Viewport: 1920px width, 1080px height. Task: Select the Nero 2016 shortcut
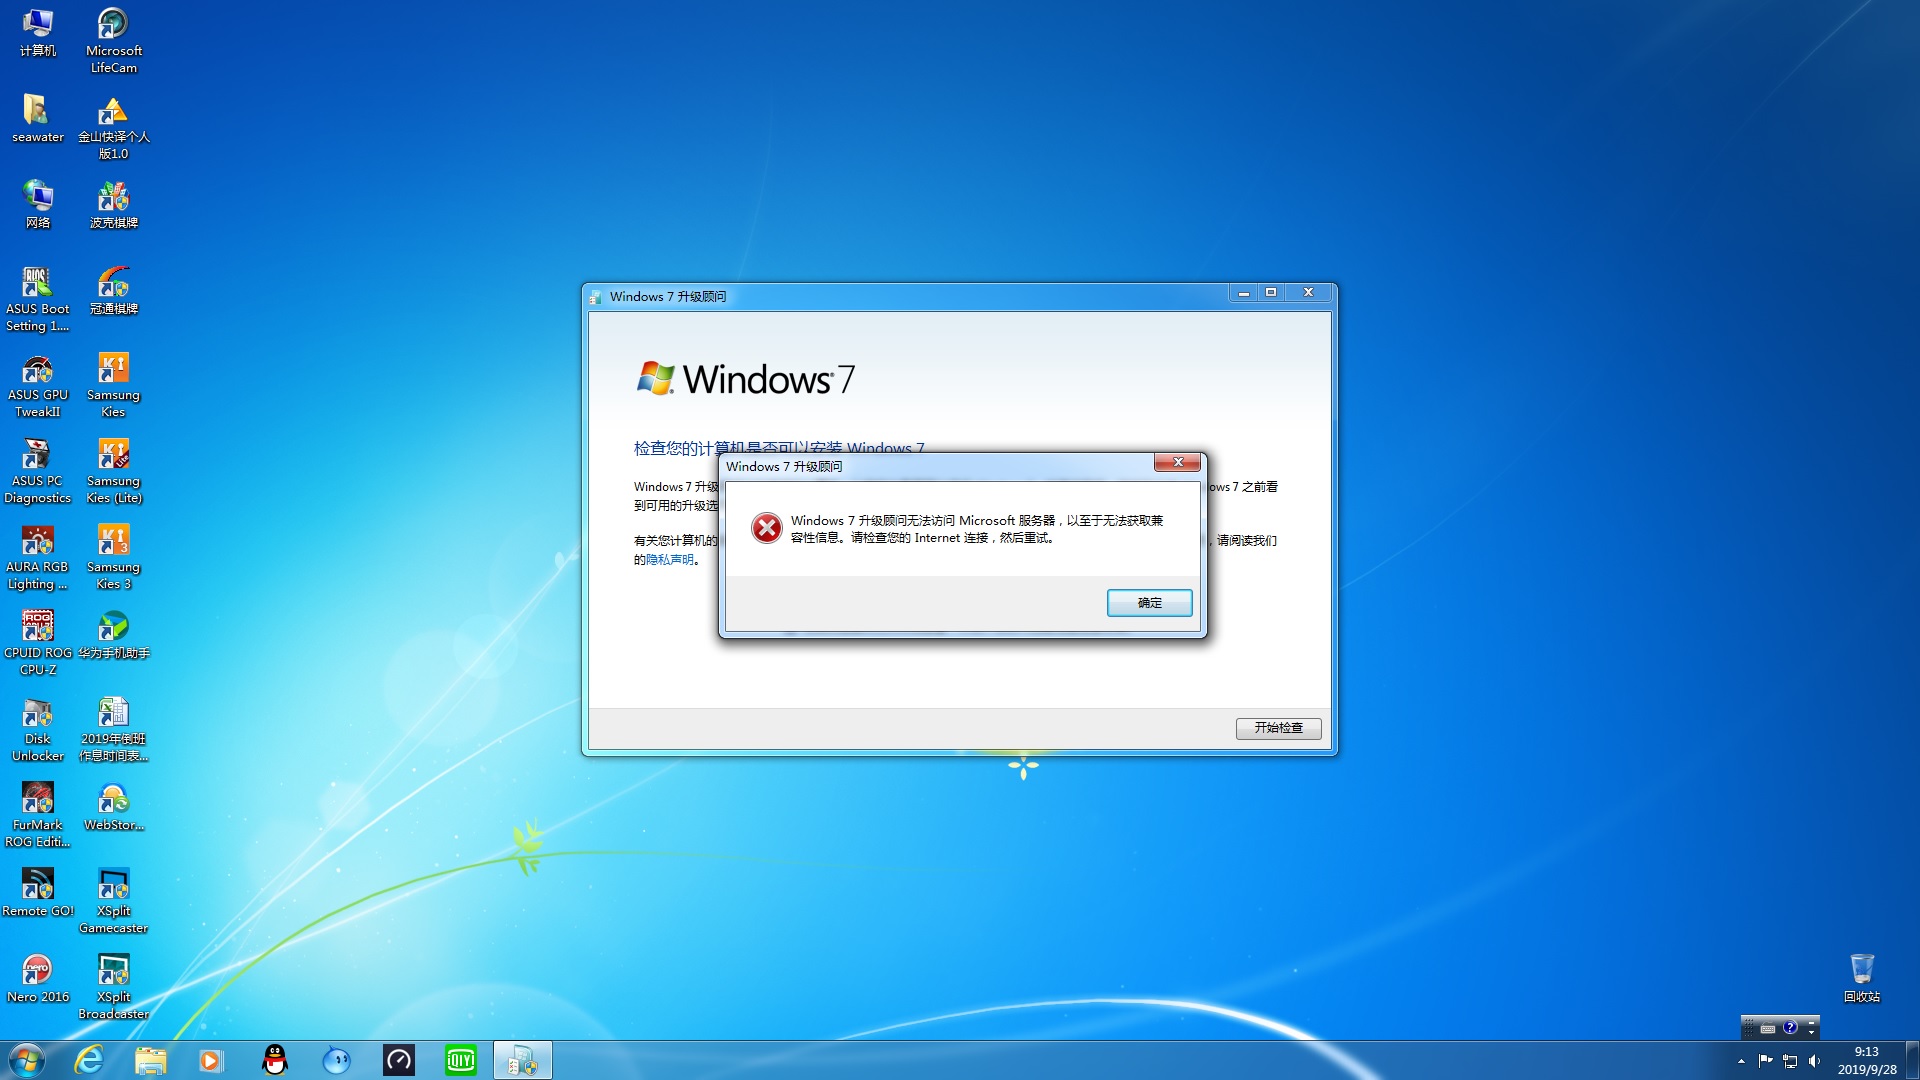[x=38, y=978]
